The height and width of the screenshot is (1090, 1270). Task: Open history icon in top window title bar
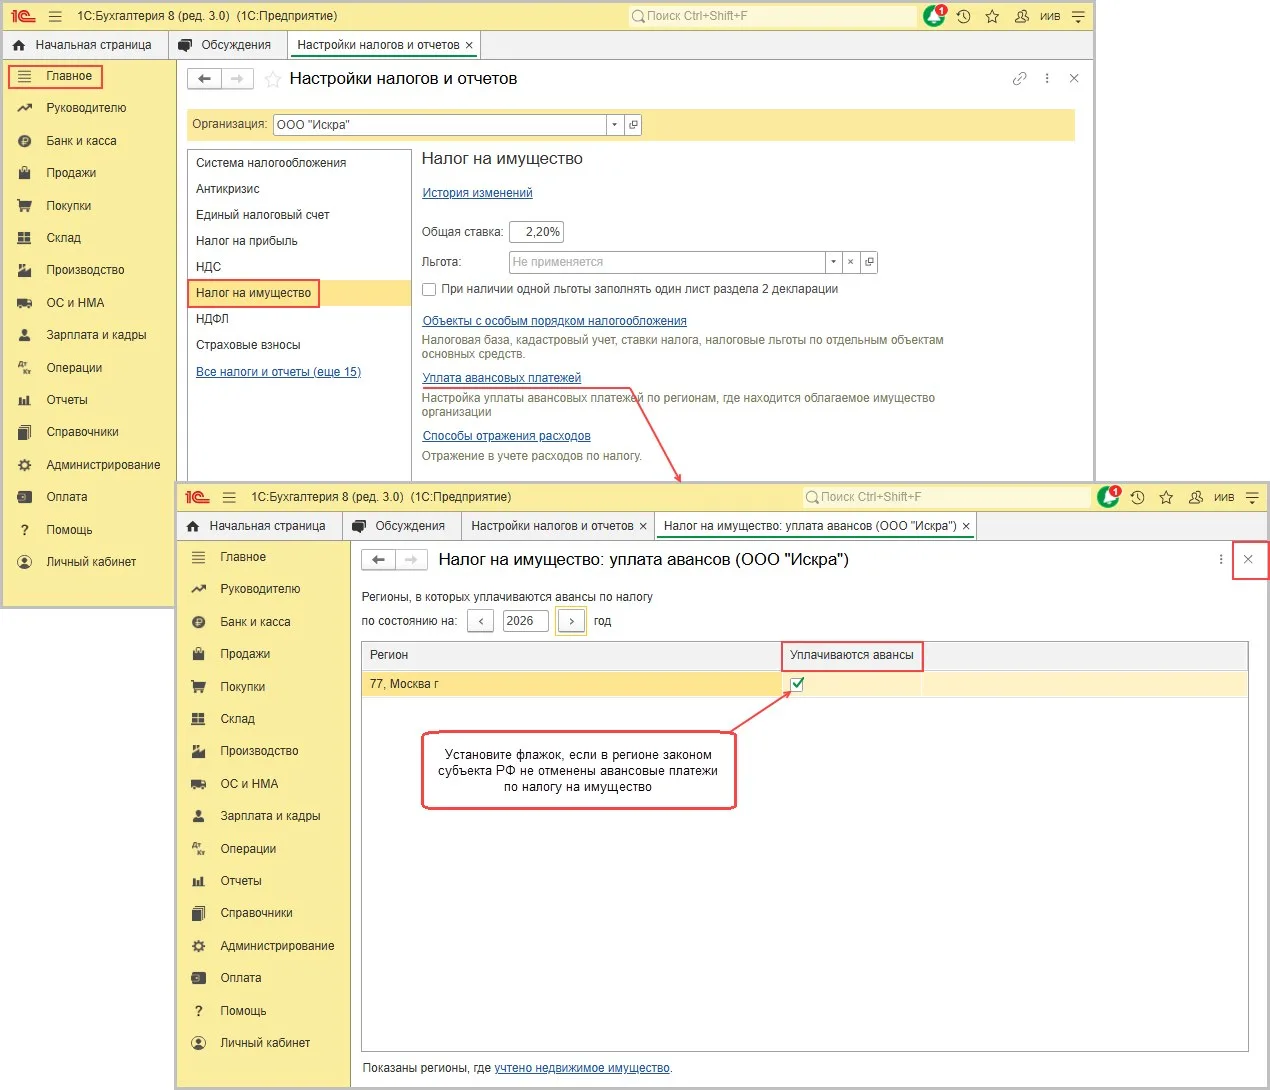tap(963, 16)
